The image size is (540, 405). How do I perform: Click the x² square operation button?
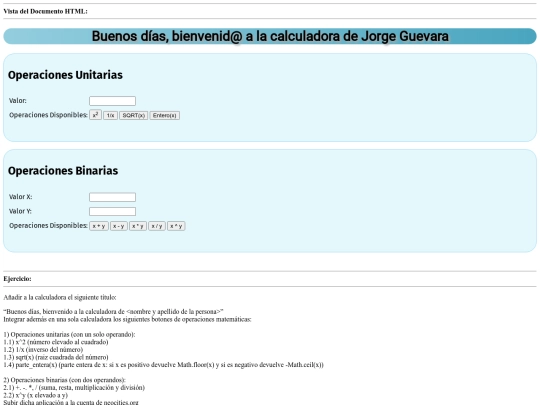coord(95,115)
